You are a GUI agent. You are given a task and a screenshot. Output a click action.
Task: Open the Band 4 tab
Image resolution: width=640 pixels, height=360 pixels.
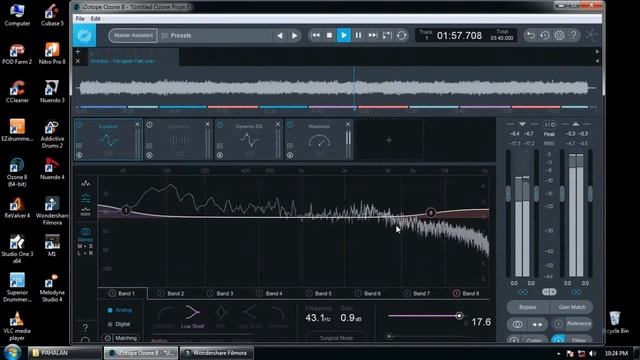click(269, 293)
